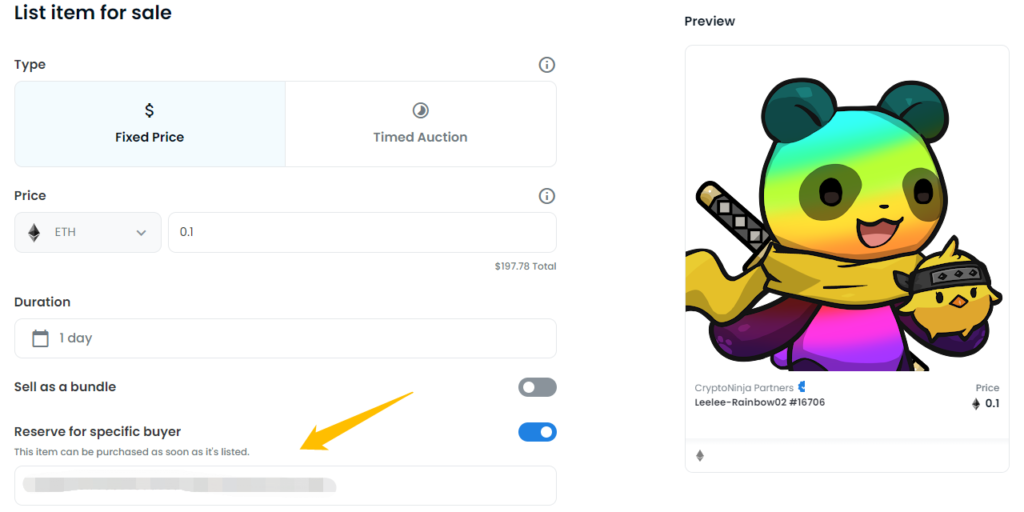This screenshot has width=1024, height=512.
Task: Click the Timed Auction clock icon
Action: (420, 110)
